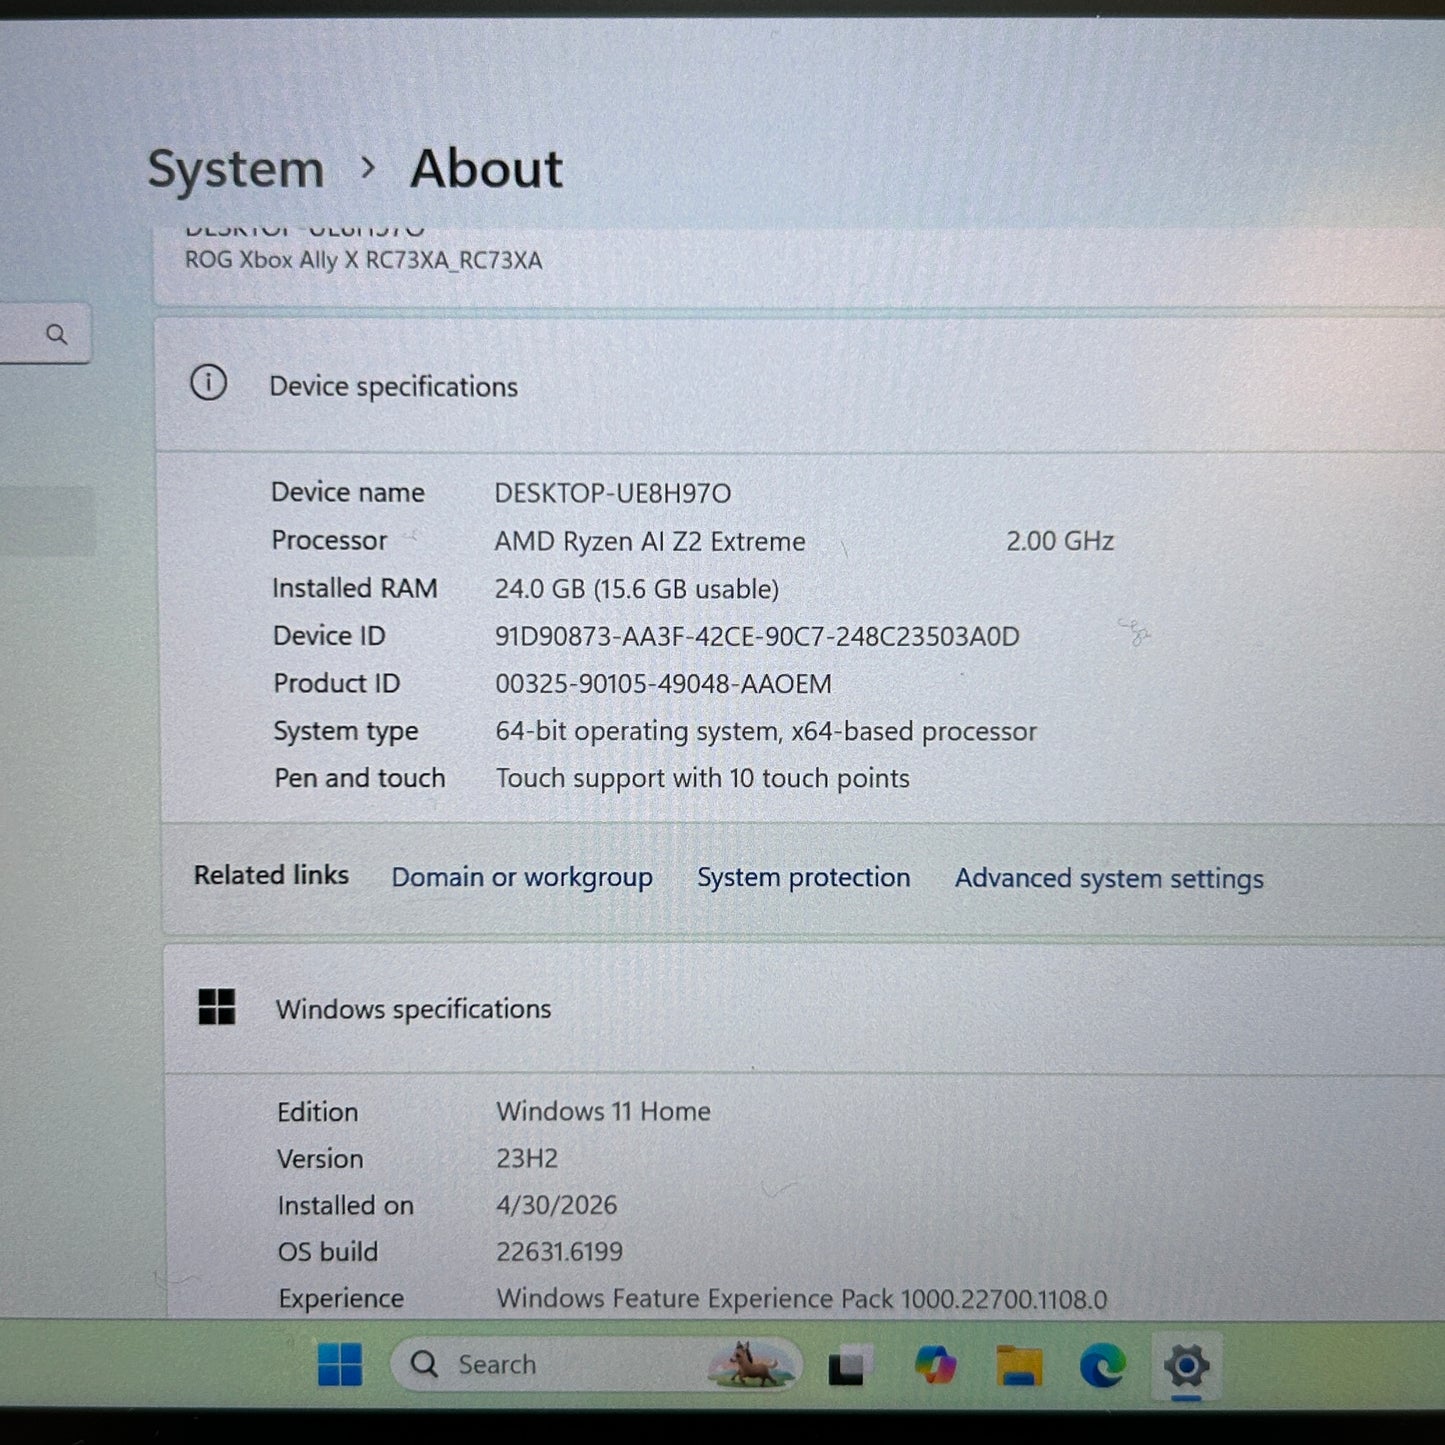Click the Windows specifications logo icon
The image size is (1445, 1445).
[x=217, y=1007]
